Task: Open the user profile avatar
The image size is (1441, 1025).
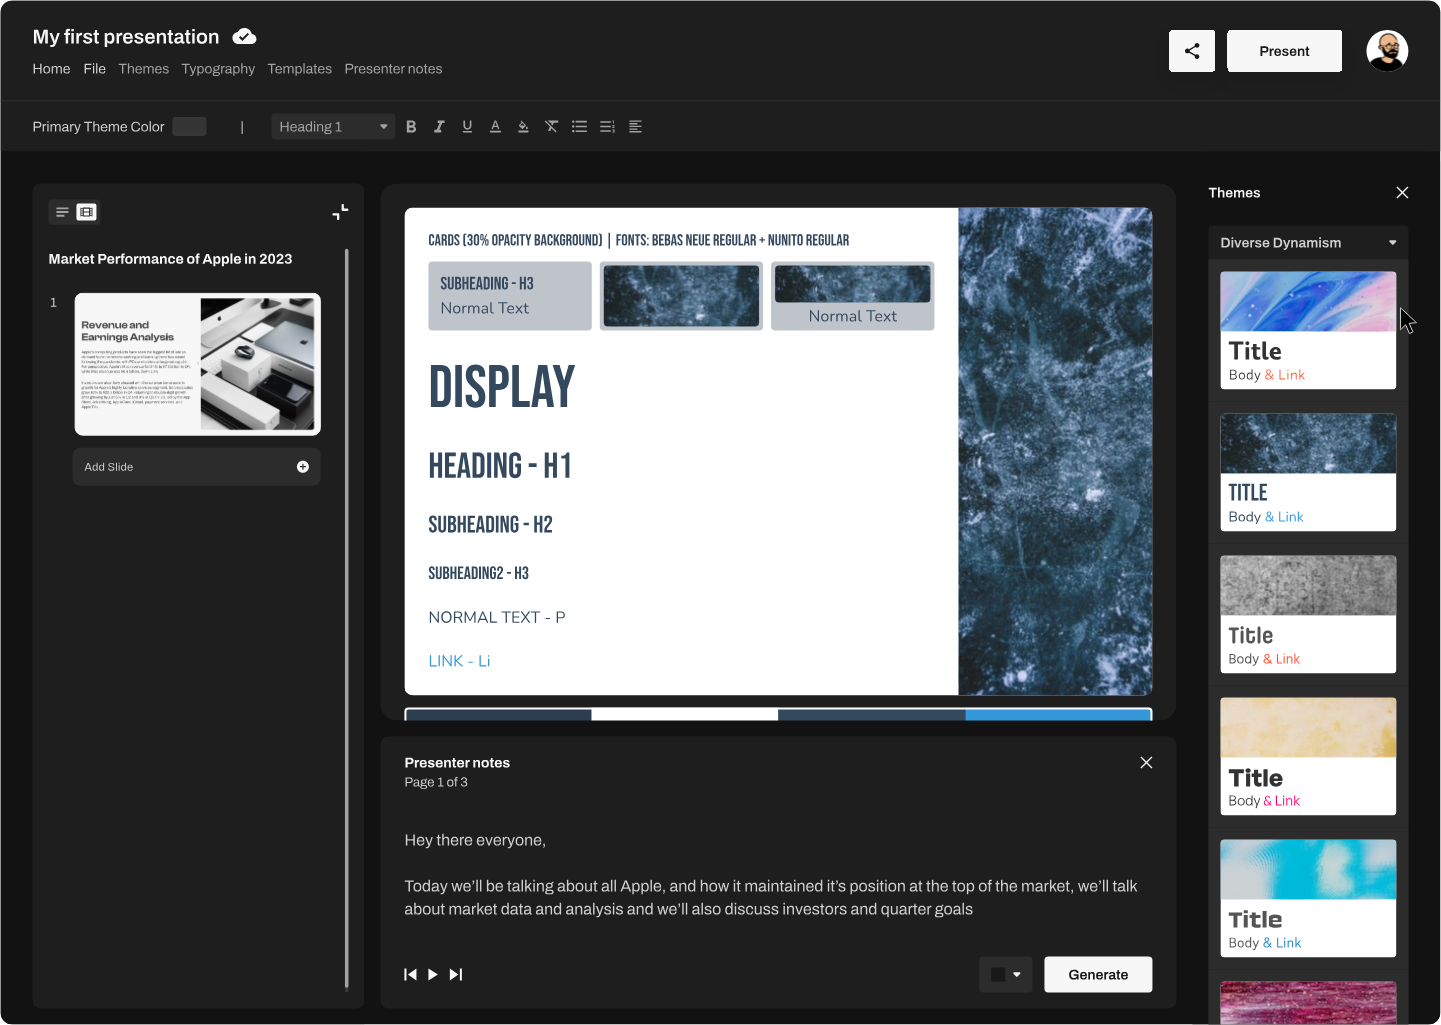Action: tap(1387, 51)
